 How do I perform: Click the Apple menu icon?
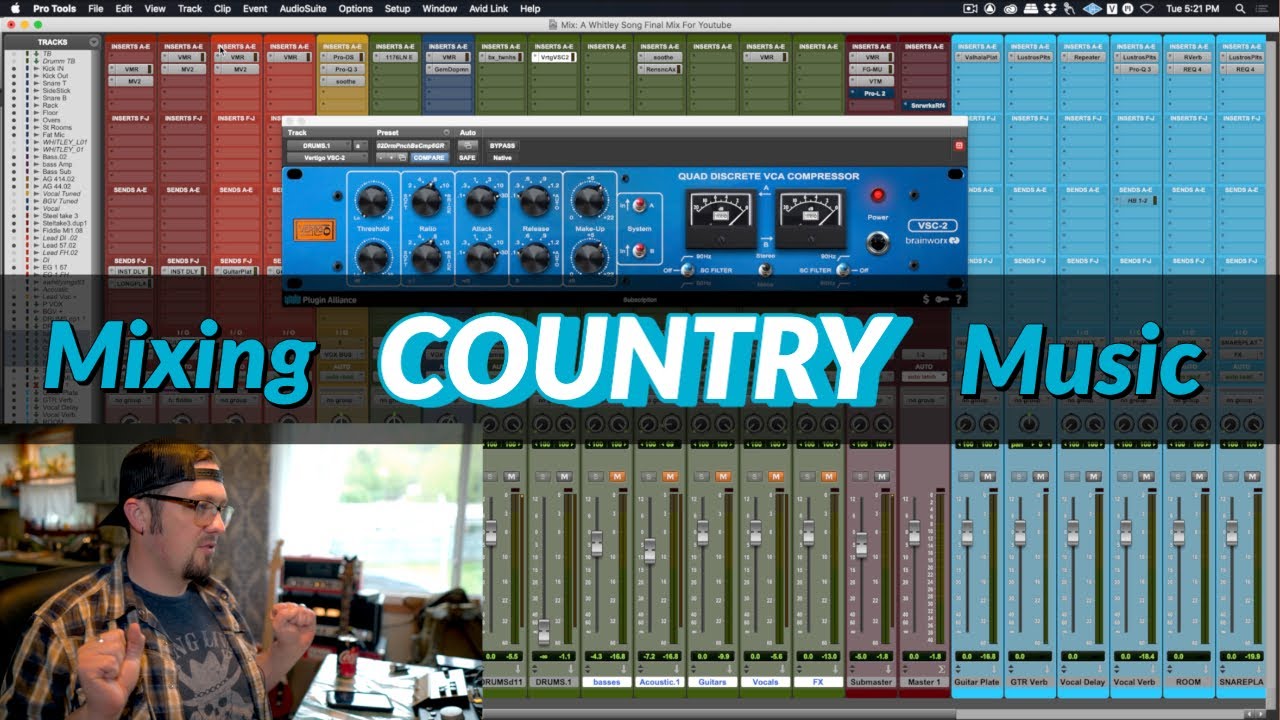15,8
